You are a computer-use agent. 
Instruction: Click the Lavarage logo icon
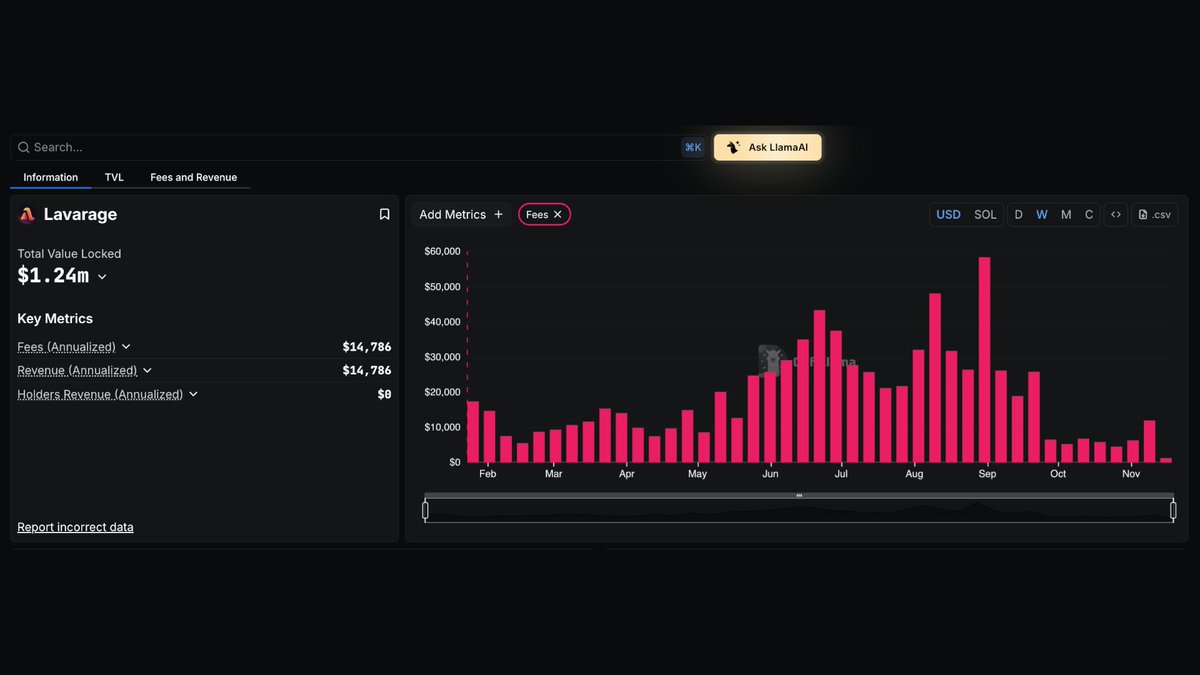pyautogui.click(x=27, y=215)
